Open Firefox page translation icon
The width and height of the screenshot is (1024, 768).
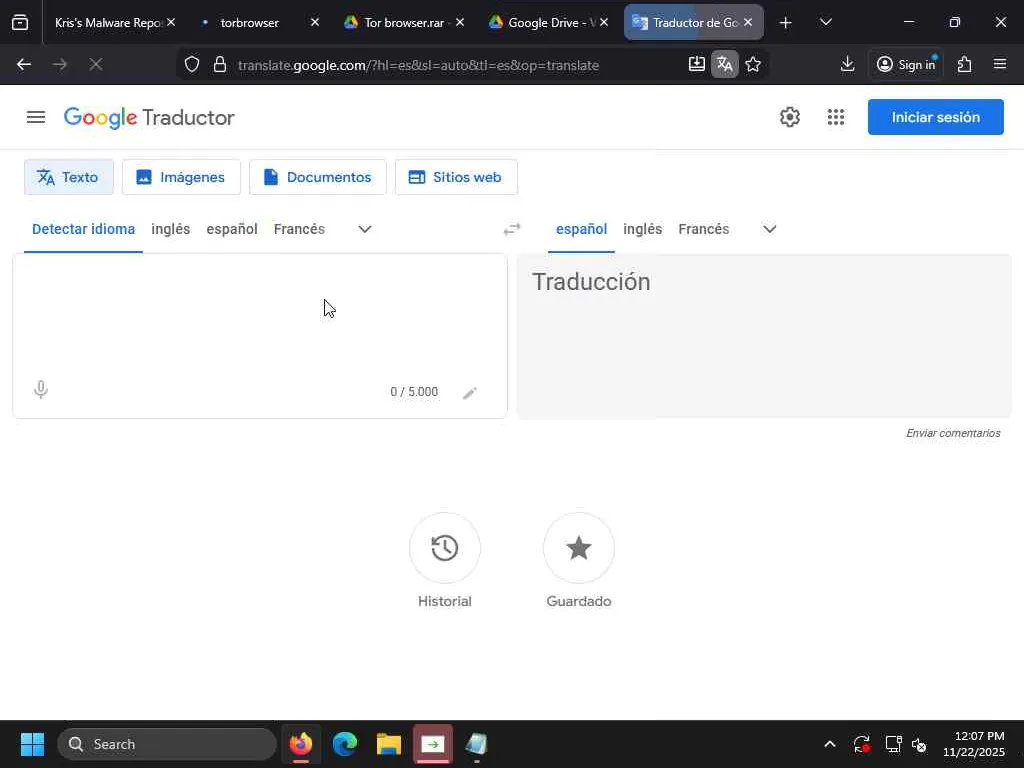pos(724,64)
